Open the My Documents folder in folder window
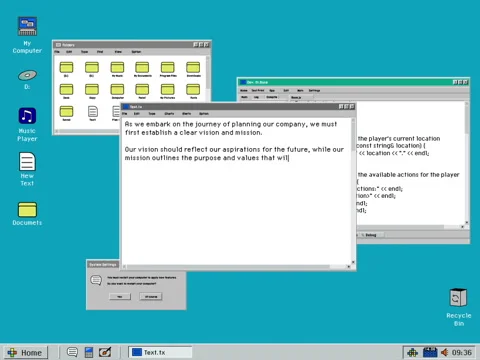Image resolution: width=480 pixels, height=360 pixels. [x=142, y=69]
